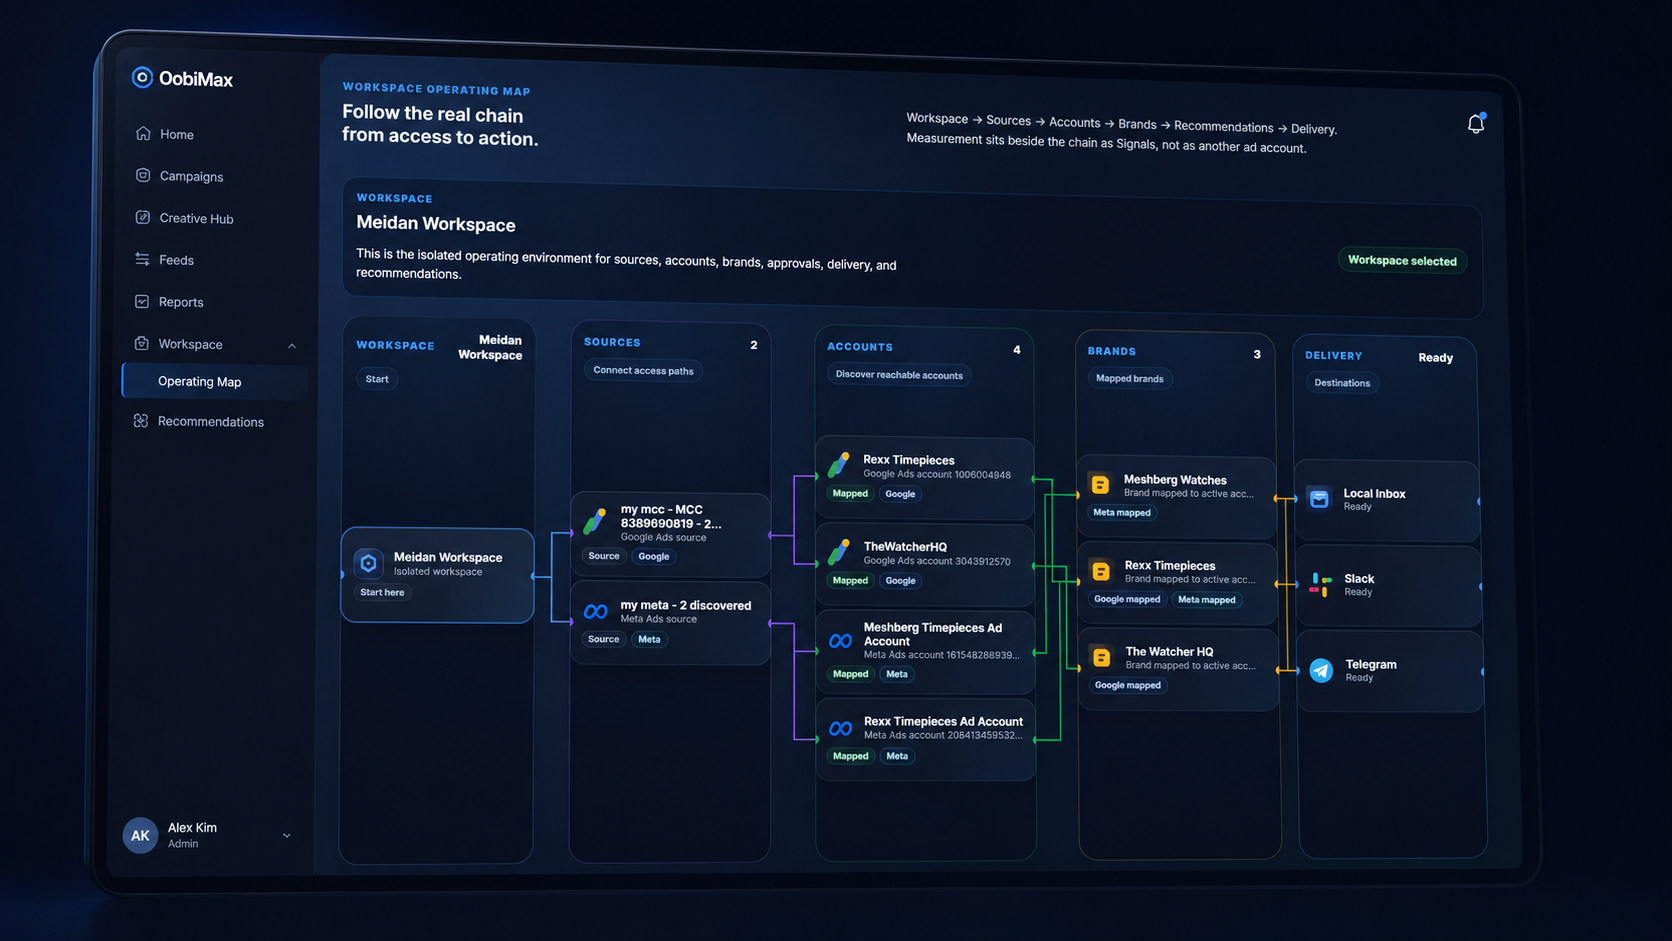The image size is (1672, 941).
Task: Click the Alex Kim Admin profile label
Action: click(x=192, y=835)
